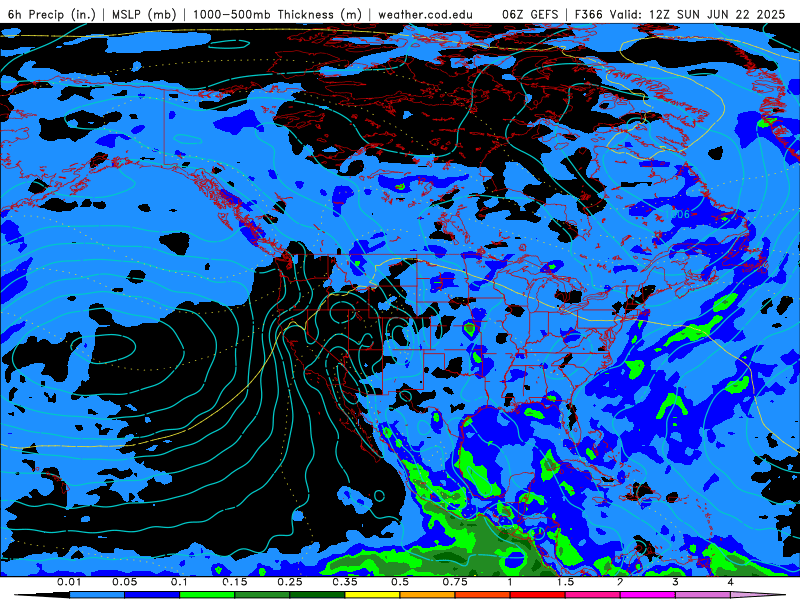Click the pink legend swatch after 1.5
Image resolution: width=800 pixels, height=600 pixels.
(x=593, y=595)
